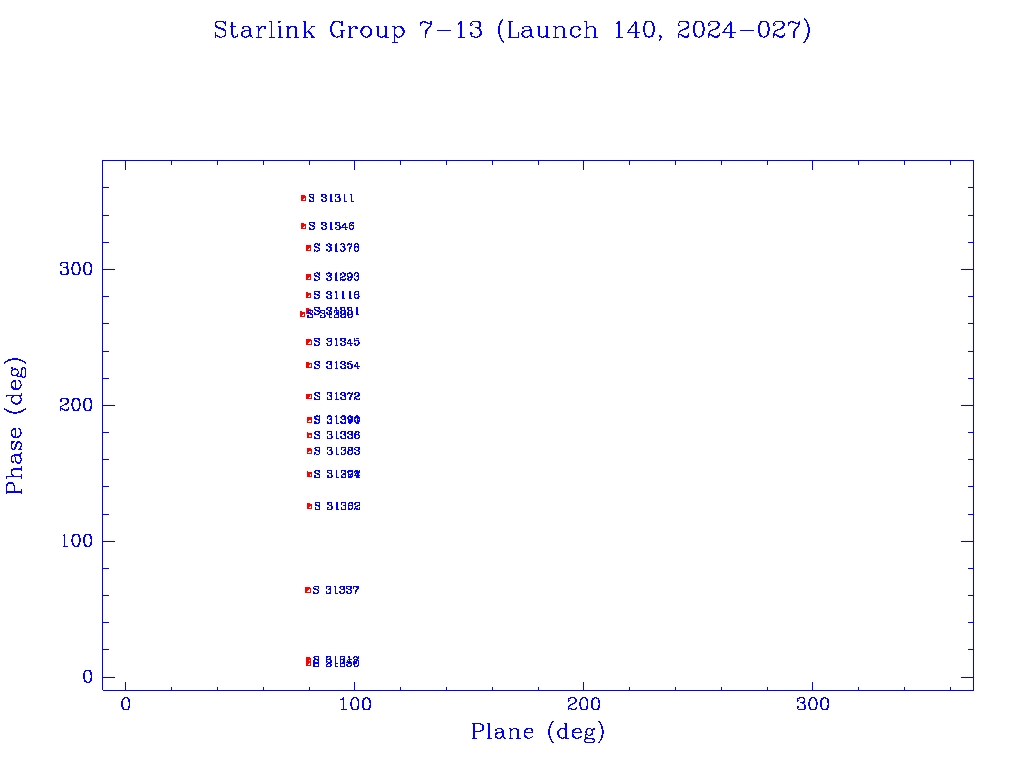Click the 'Plane (deg)' horizontal axis label
1024x768 pixels.
[537, 731]
